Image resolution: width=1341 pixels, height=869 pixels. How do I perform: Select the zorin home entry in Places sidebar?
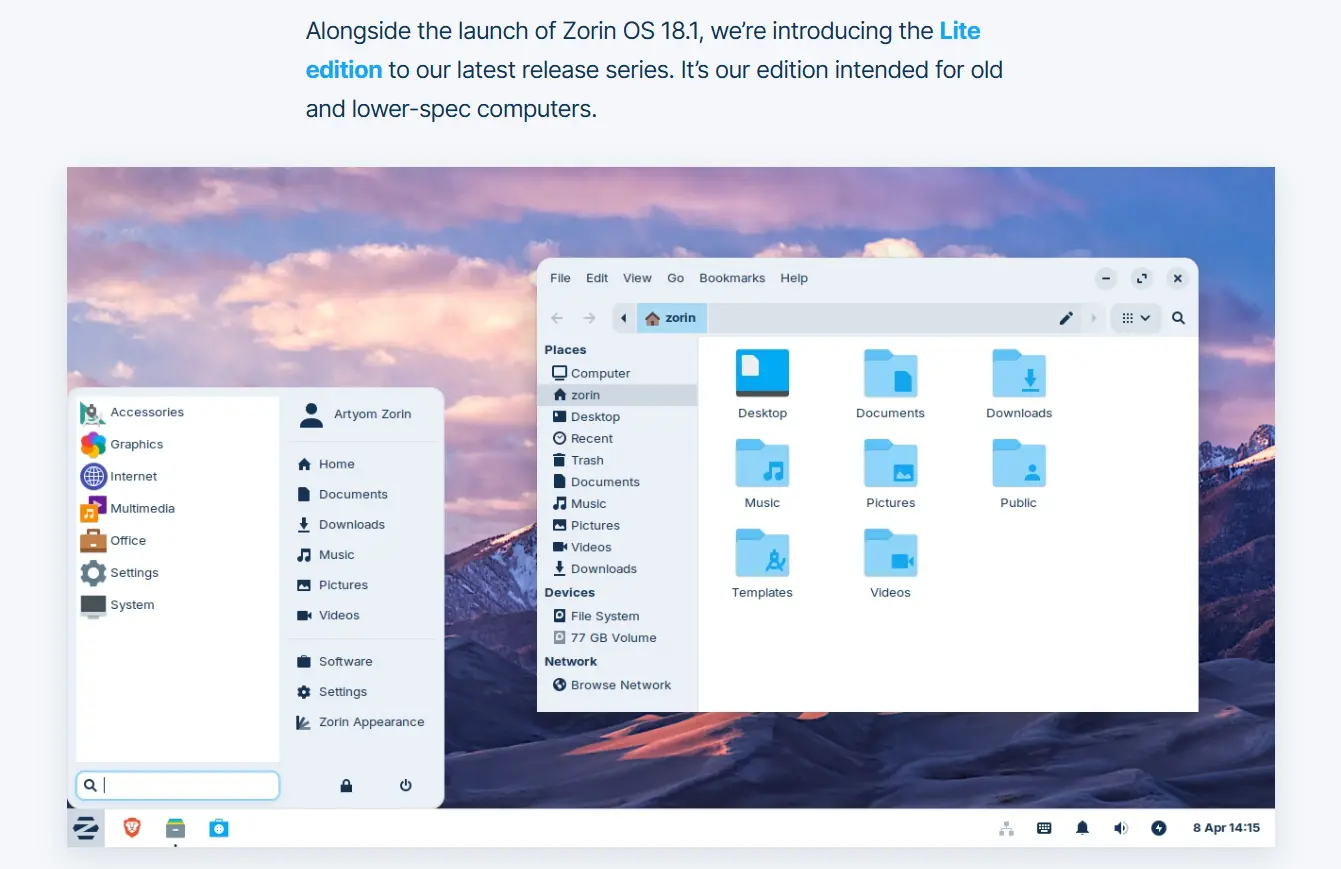pos(618,395)
